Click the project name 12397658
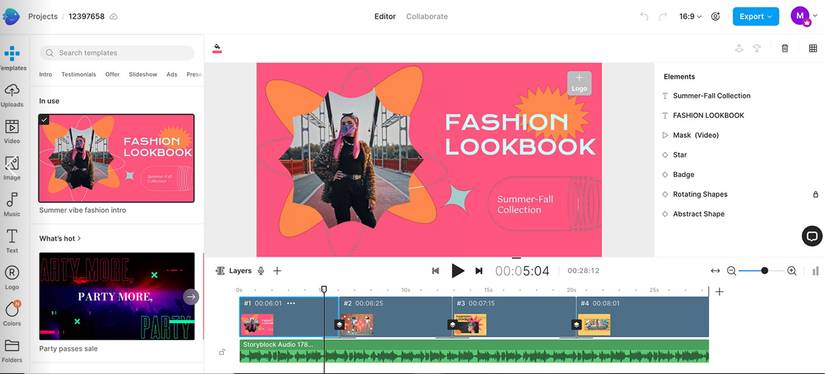 pyautogui.click(x=86, y=16)
